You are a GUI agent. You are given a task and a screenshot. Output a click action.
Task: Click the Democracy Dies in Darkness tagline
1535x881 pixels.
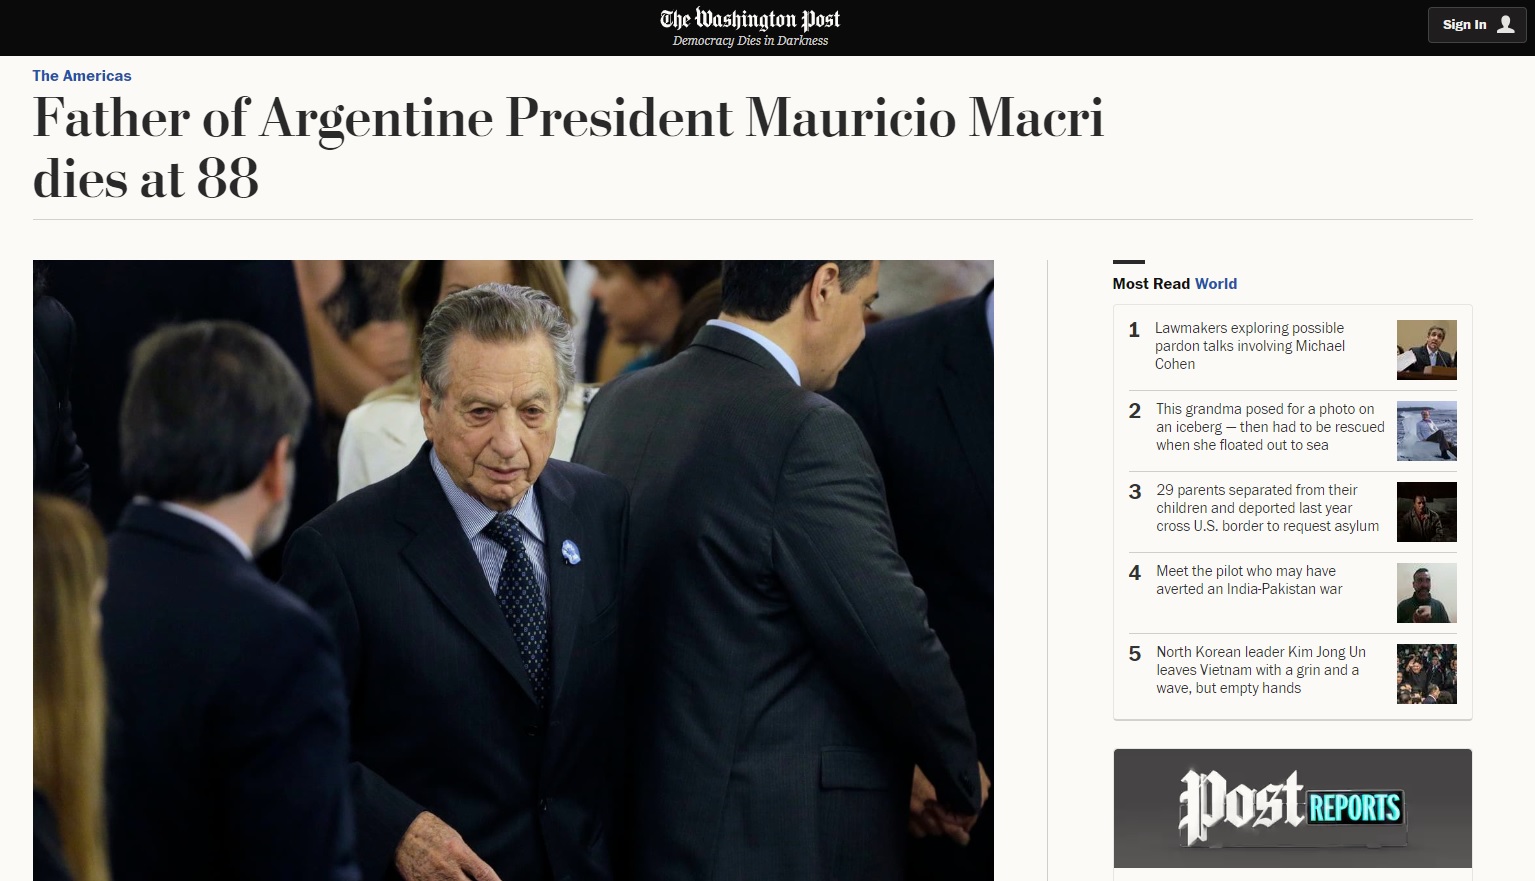[750, 41]
